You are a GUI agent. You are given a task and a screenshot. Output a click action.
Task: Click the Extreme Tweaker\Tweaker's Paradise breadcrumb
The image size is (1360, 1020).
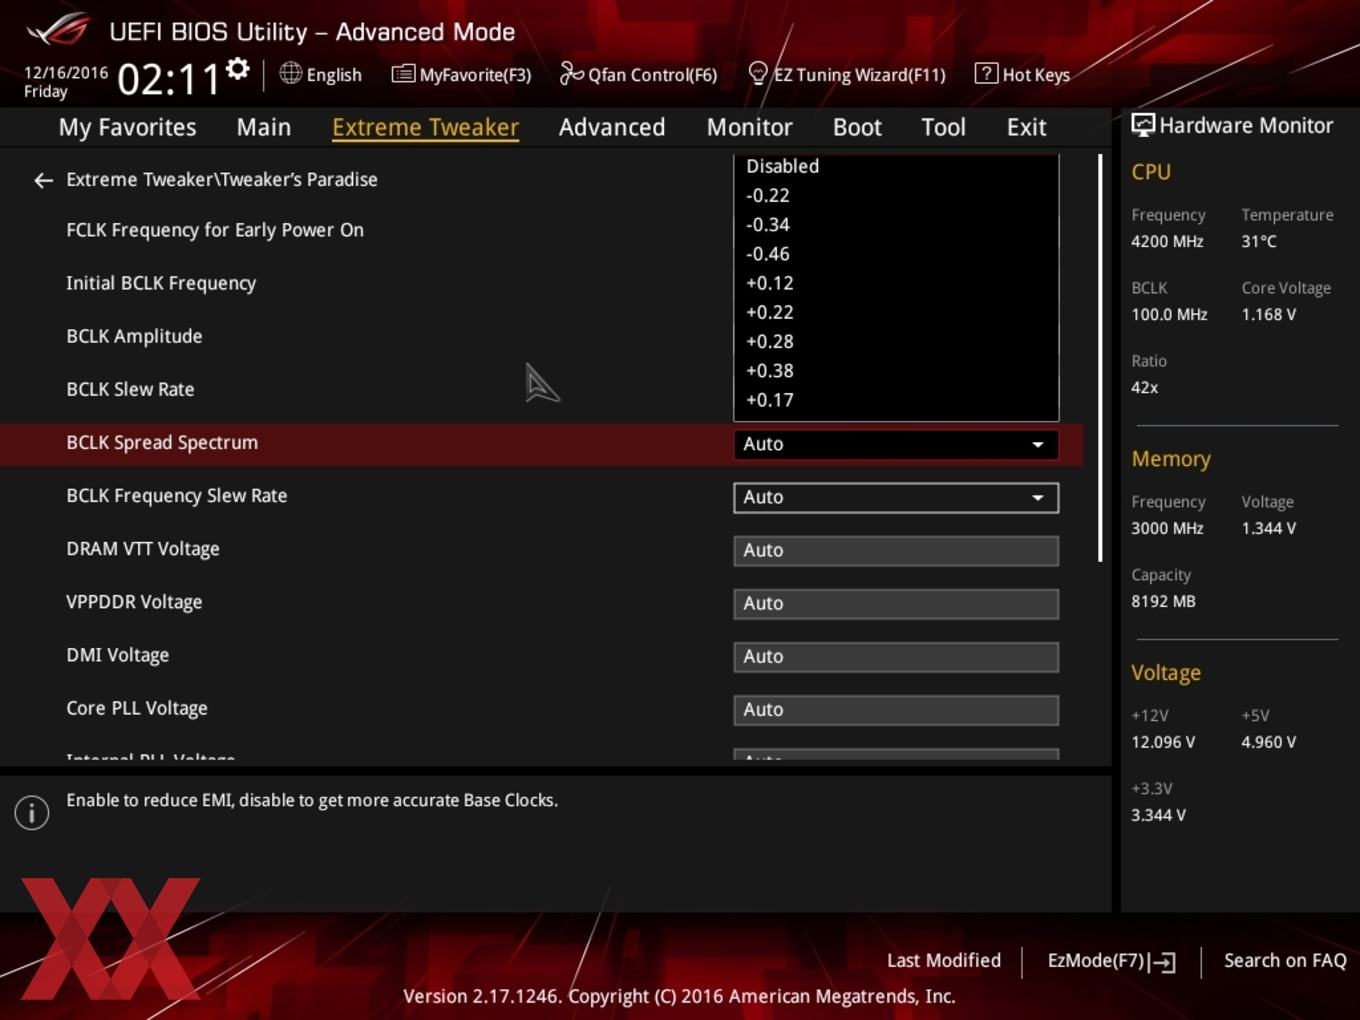point(222,179)
